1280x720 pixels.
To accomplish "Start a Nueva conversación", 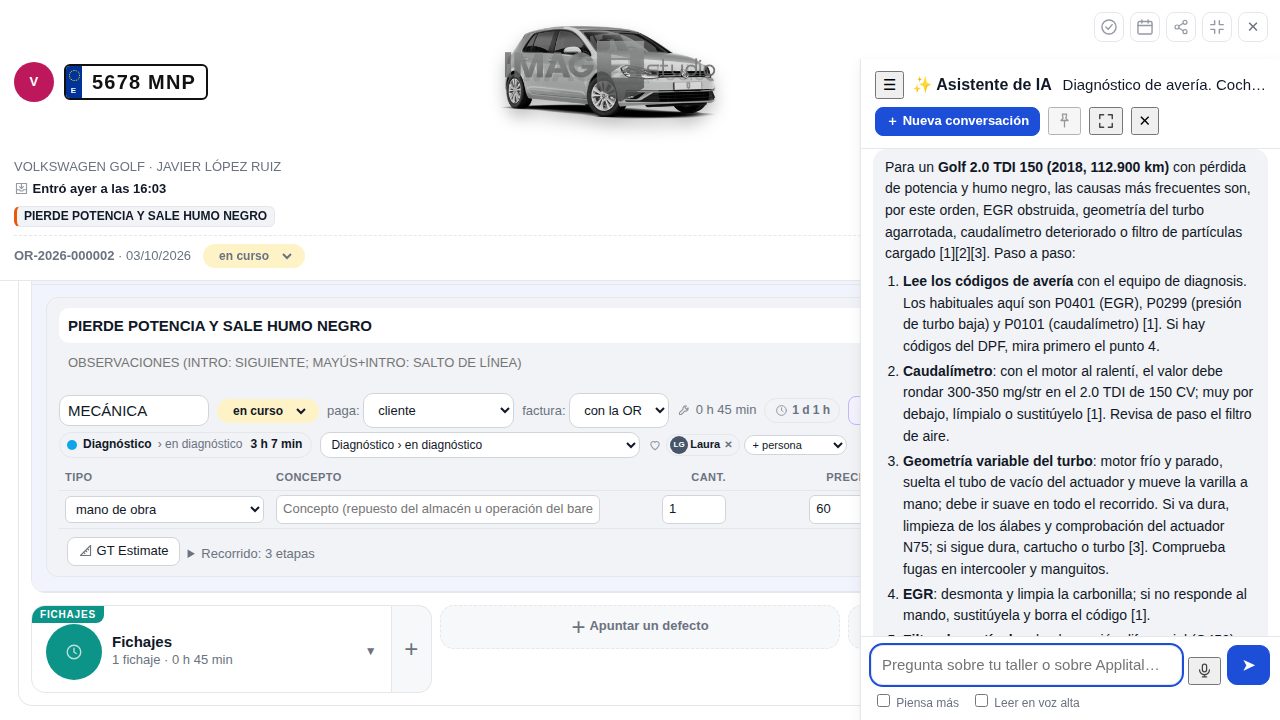I will tap(957, 121).
